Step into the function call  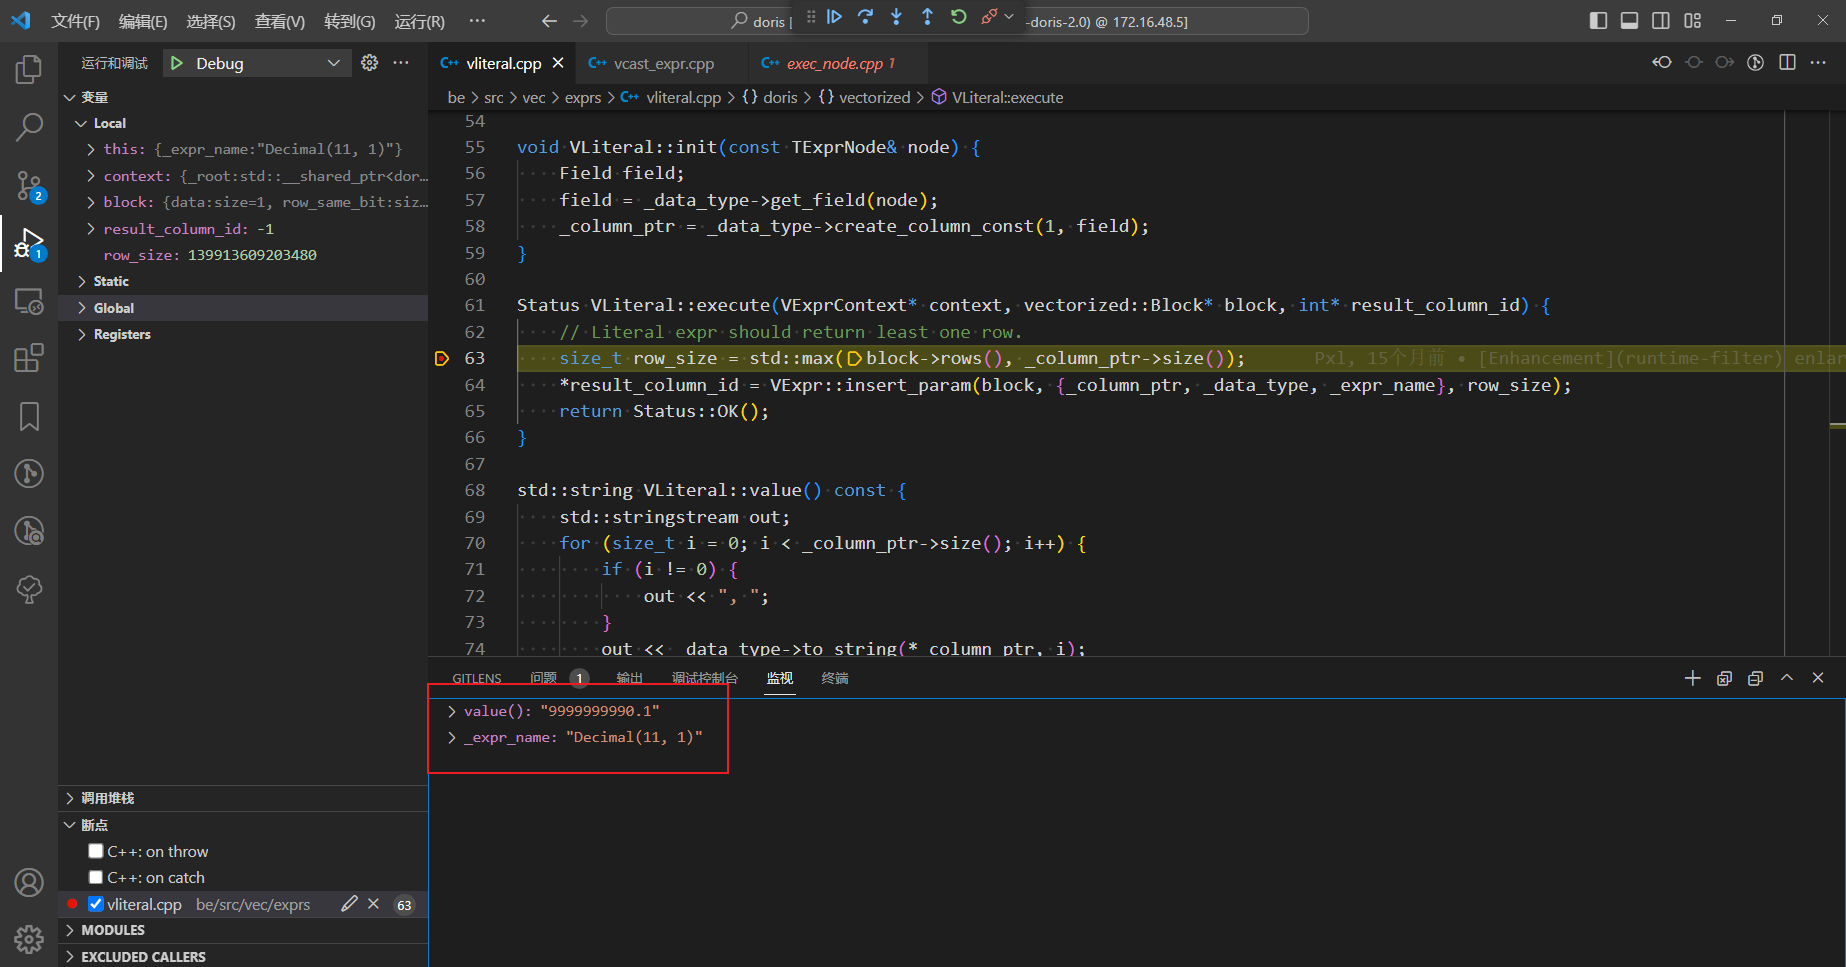896,17
